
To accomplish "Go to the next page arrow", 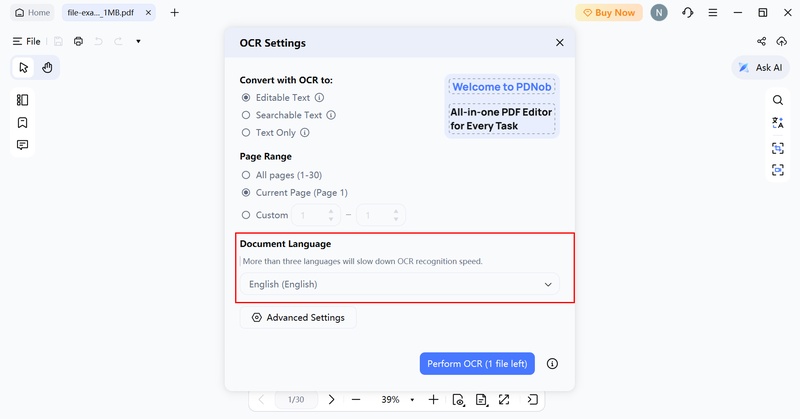I will tap(331, 399).
